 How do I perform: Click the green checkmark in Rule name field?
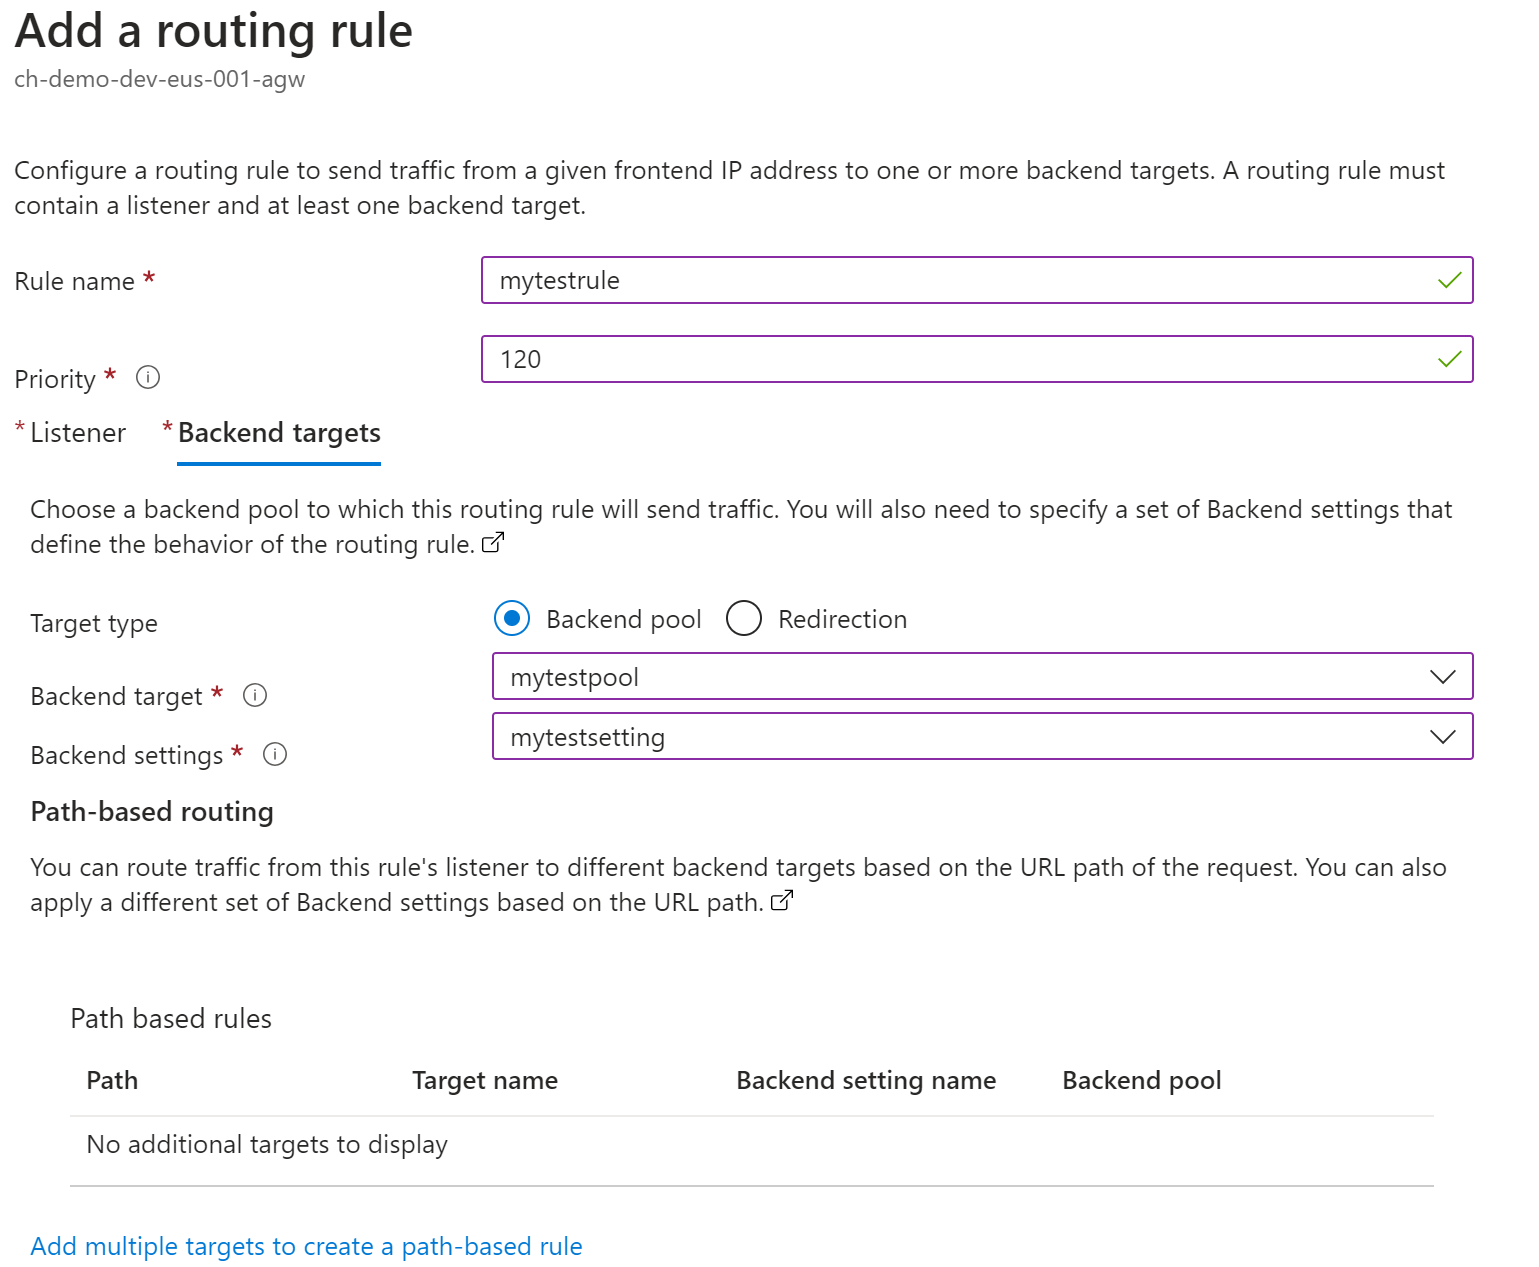[x=1449, y=281]
